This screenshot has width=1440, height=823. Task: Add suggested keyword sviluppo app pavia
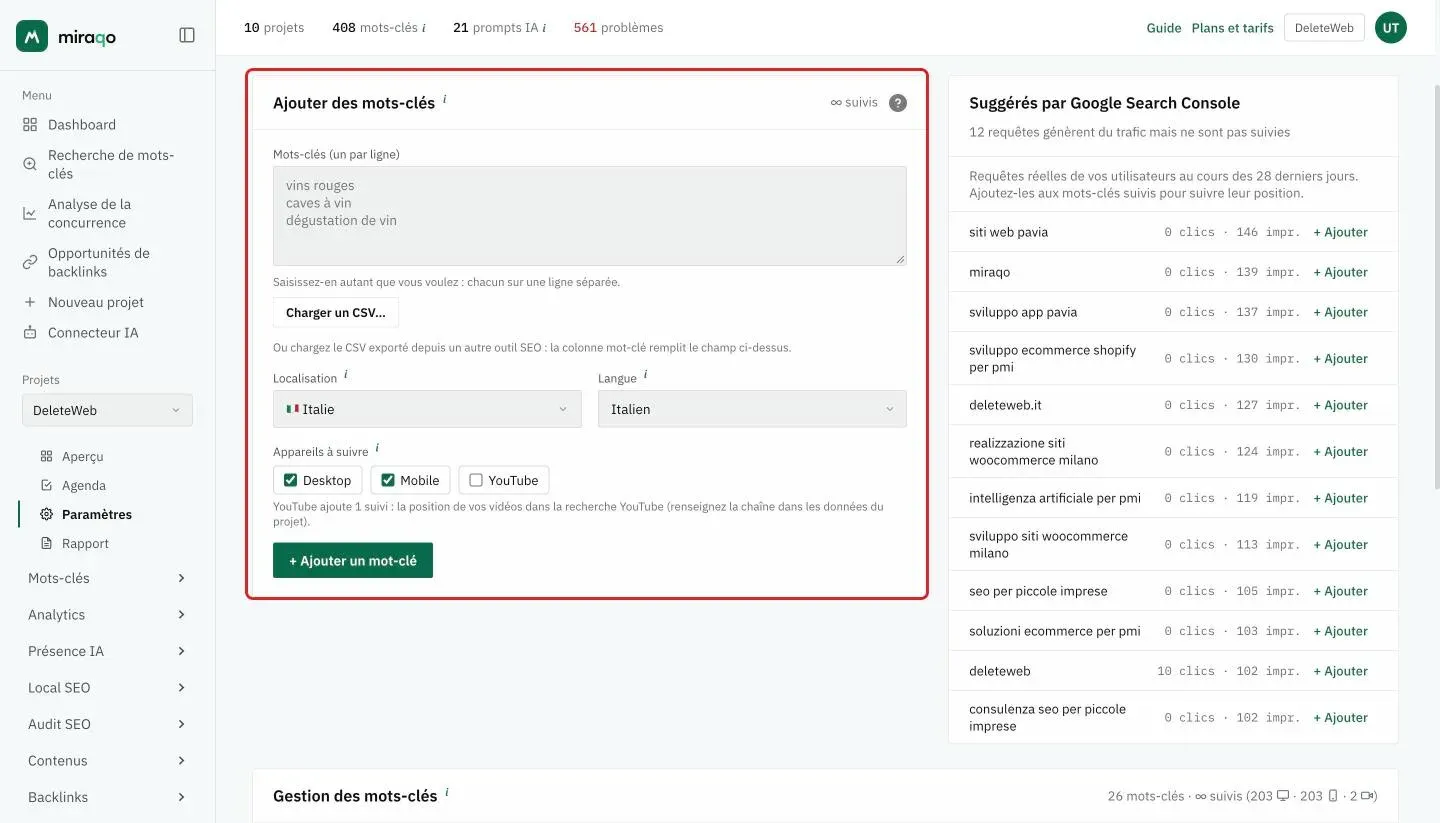click(x=1340, y=312)
